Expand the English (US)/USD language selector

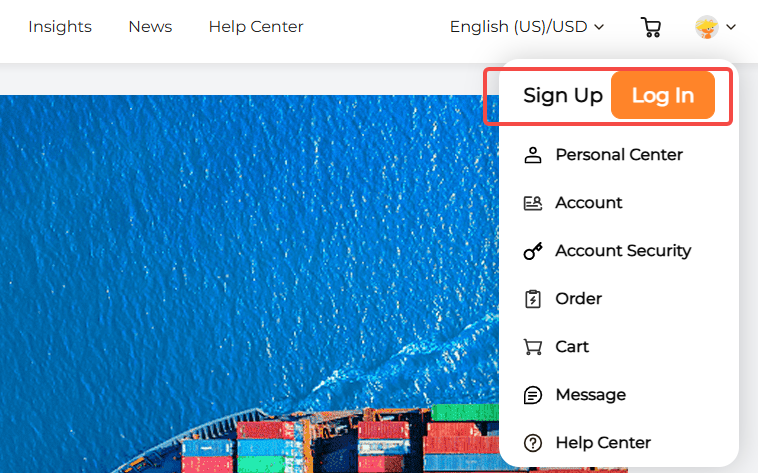point(527,27)
